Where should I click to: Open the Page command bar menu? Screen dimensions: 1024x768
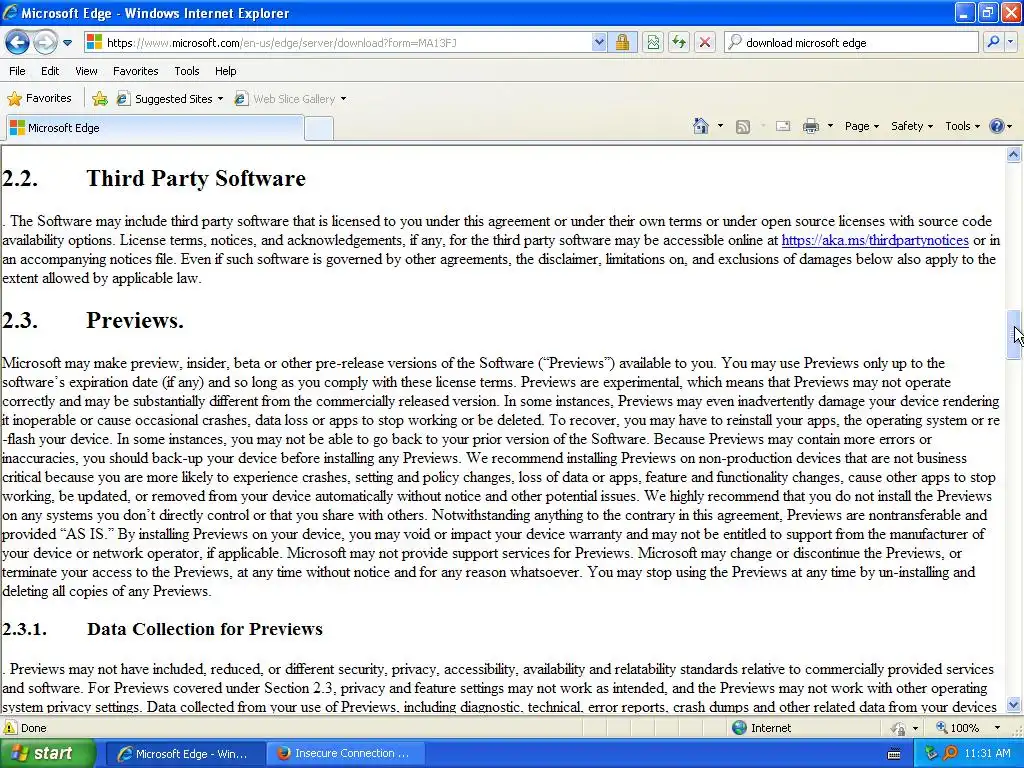861,126
